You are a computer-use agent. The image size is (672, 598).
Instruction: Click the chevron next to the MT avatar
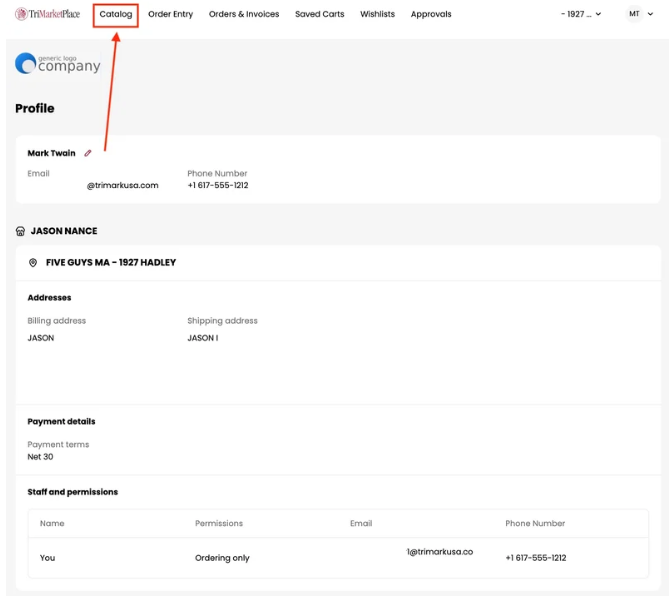pyautogui.click(x=652, y=14)
